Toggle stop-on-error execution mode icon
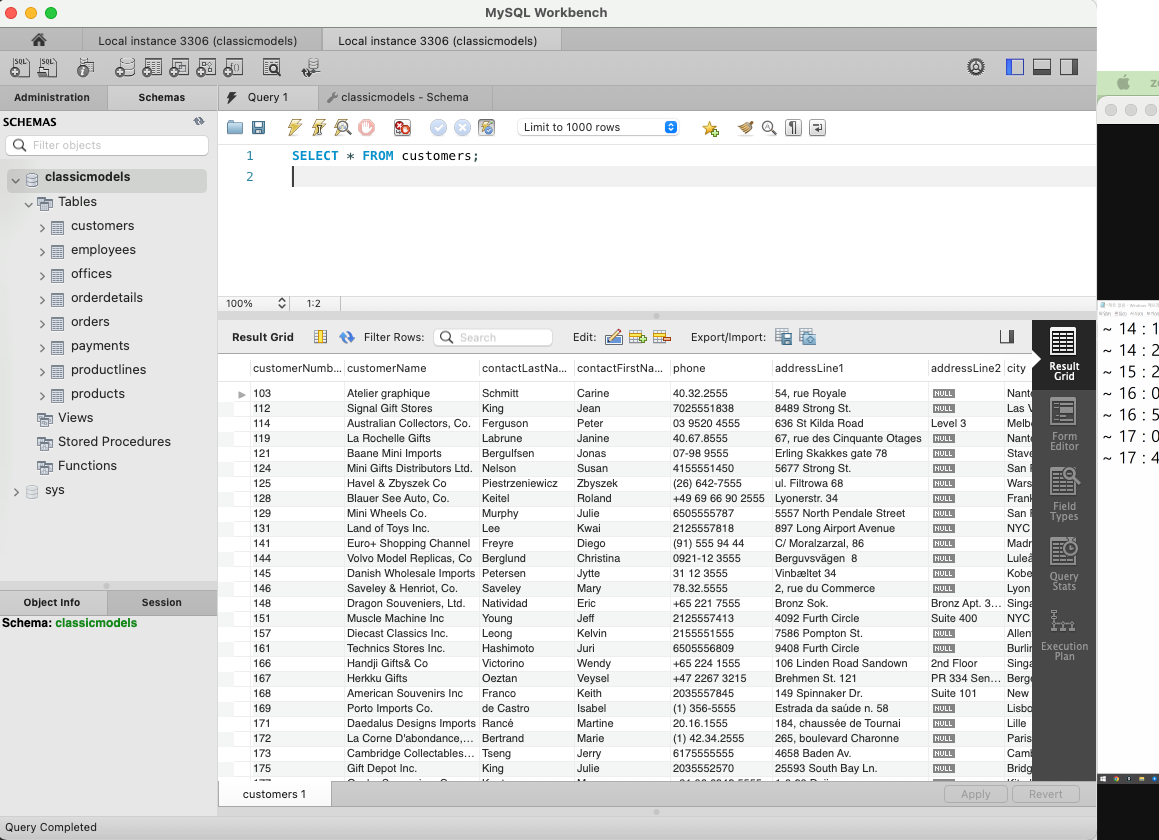1159x840 pixels. coord(402,127)
